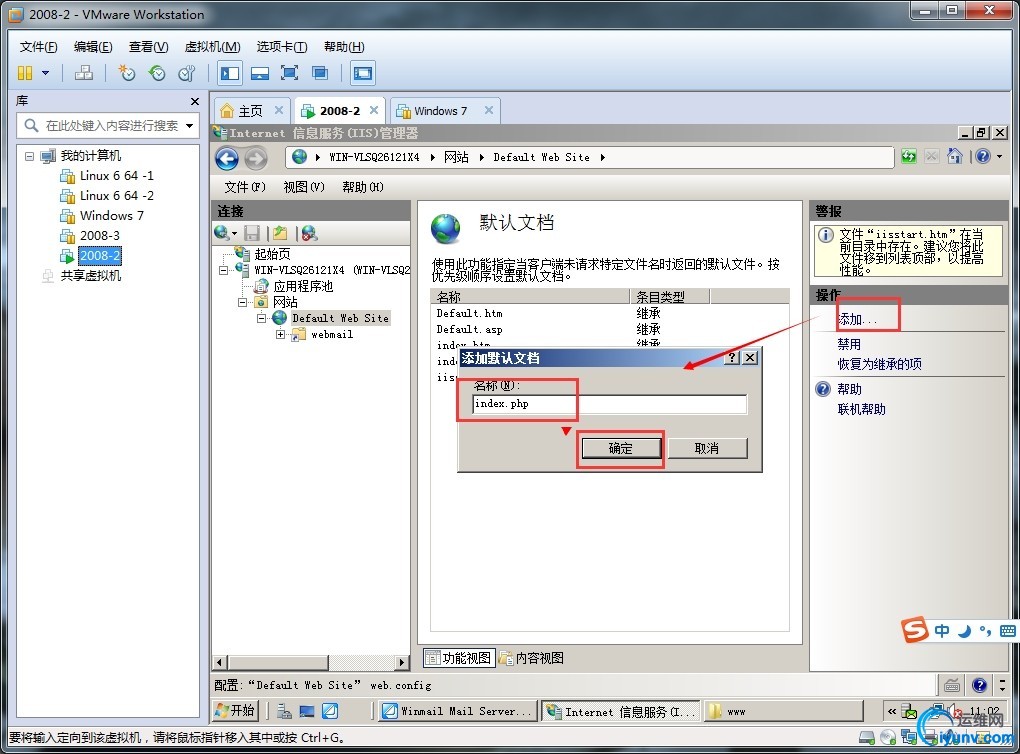Collapse the Default Web Site node
This screenshot has height=754, width=1020.
[x=262, y=319]
